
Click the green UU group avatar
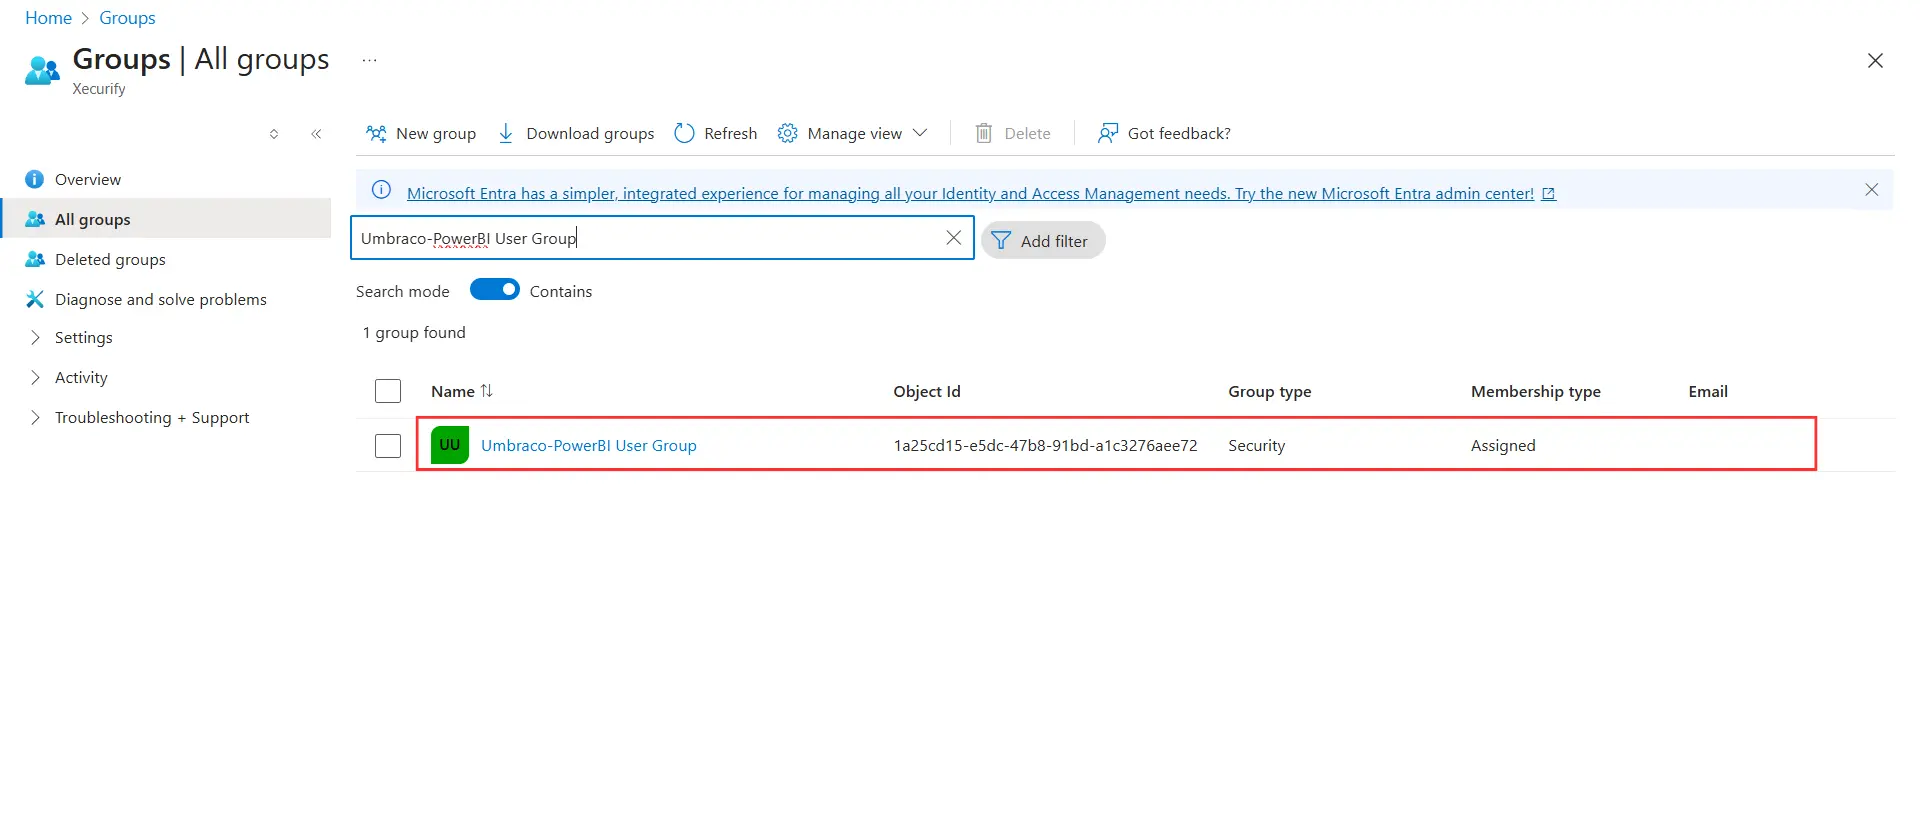click(x=450, y=445)
